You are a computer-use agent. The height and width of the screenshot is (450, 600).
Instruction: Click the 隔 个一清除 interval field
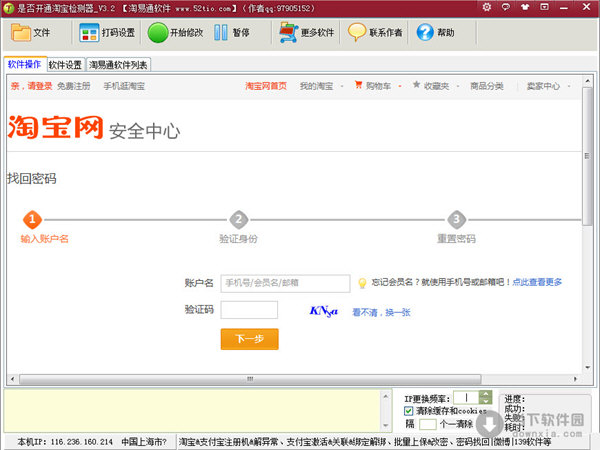point(427,424)
